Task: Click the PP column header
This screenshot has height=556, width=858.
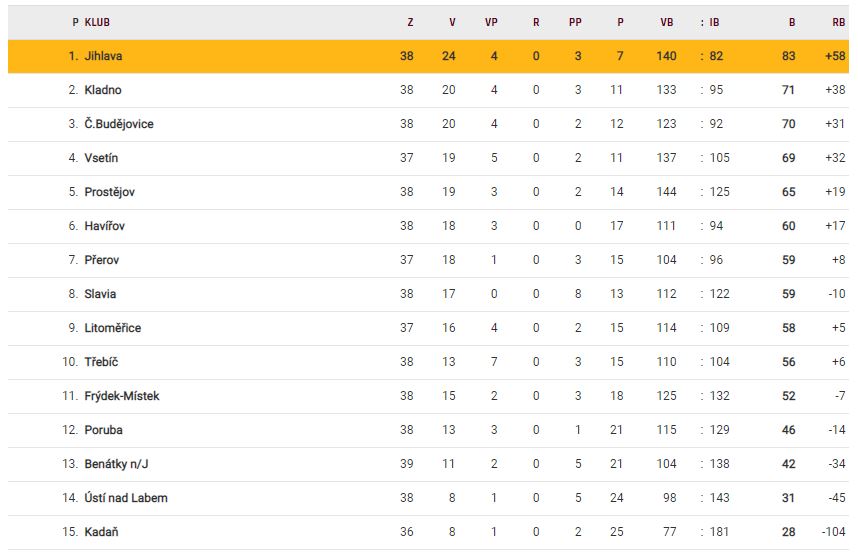Action: point(576,21)
